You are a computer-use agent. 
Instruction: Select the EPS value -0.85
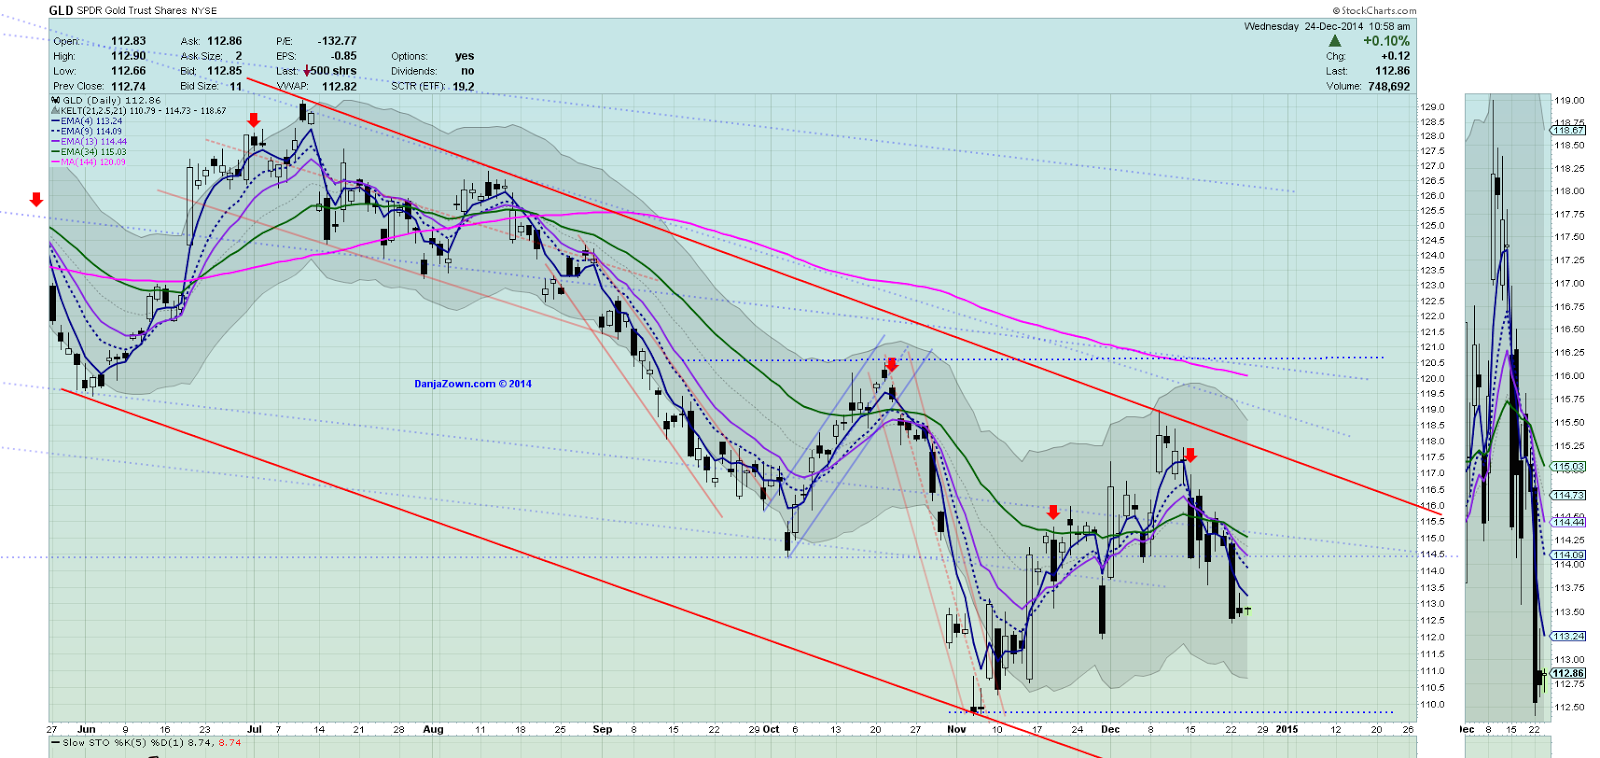344,56
